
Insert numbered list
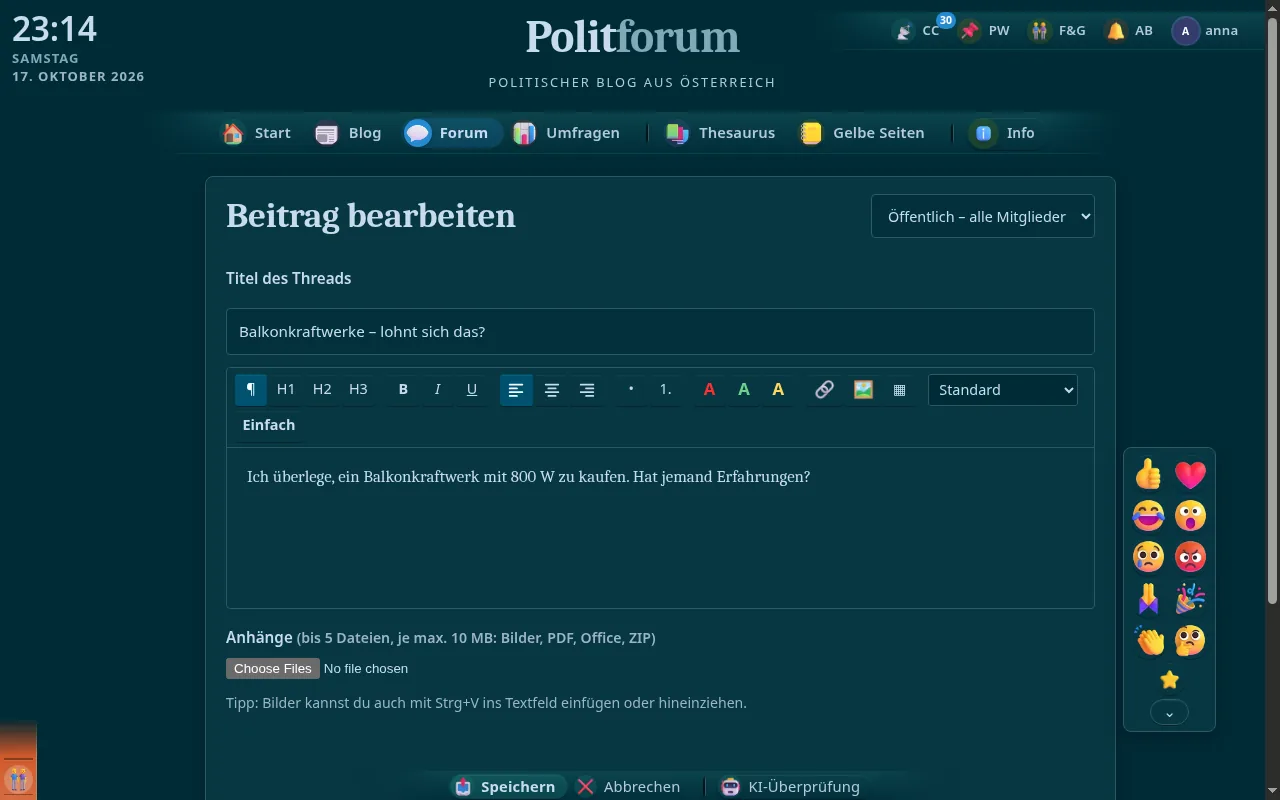coord(665,390)
